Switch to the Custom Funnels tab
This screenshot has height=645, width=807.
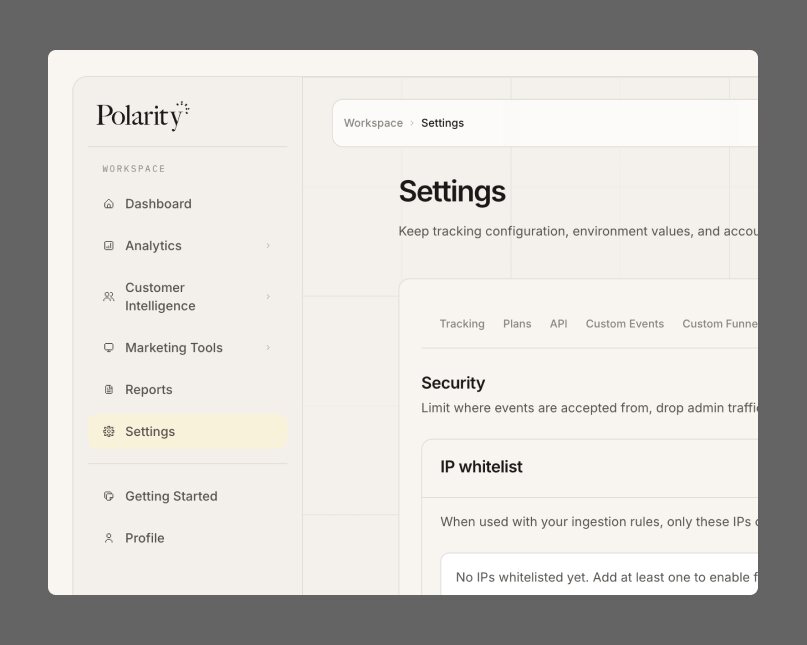[720, 324]
